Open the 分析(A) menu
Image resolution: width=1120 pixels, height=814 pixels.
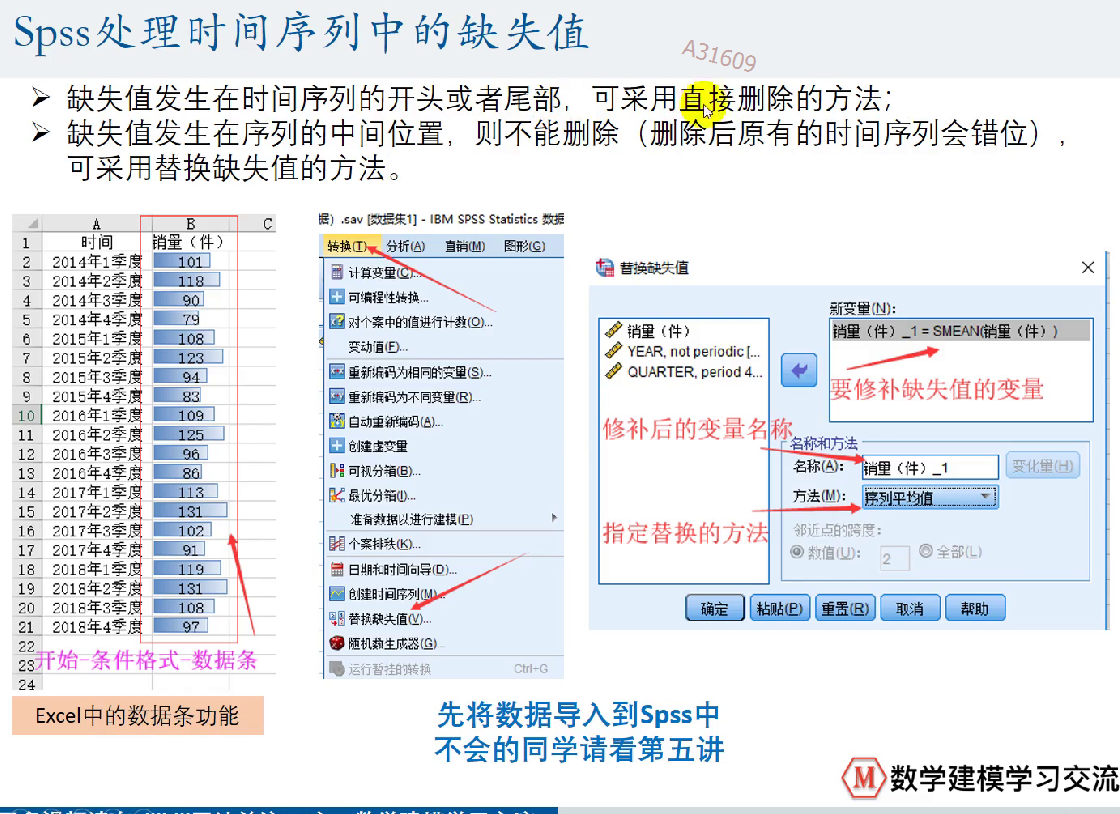point(405,246)
